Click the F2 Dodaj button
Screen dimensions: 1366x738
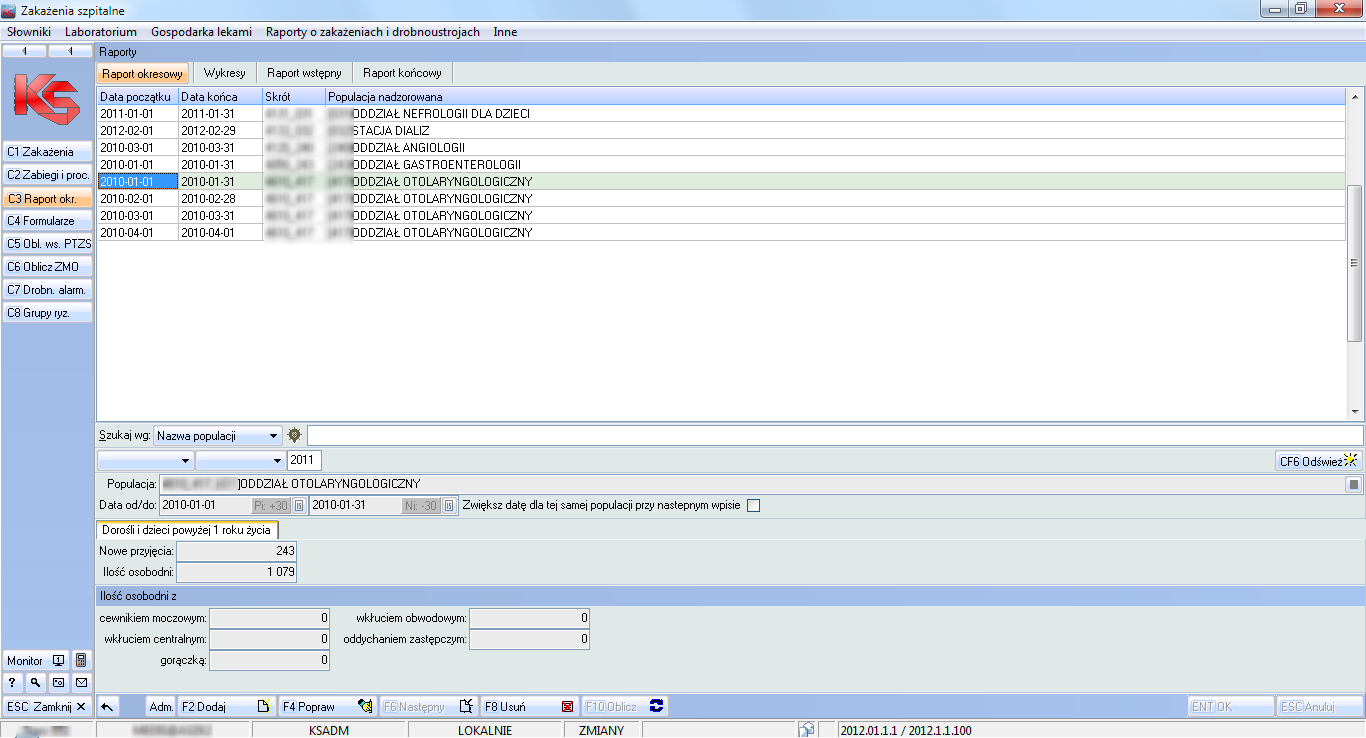[x=226, y=707]
